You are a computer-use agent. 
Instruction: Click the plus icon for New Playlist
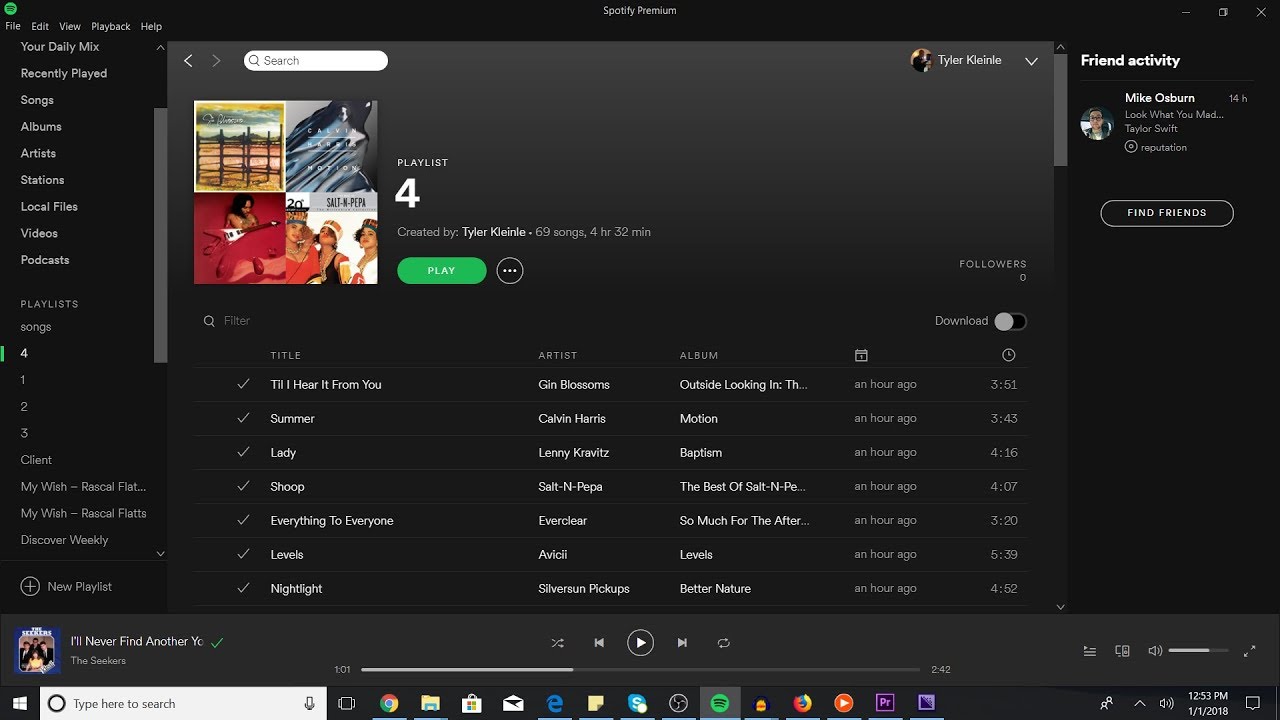point(31,587)
